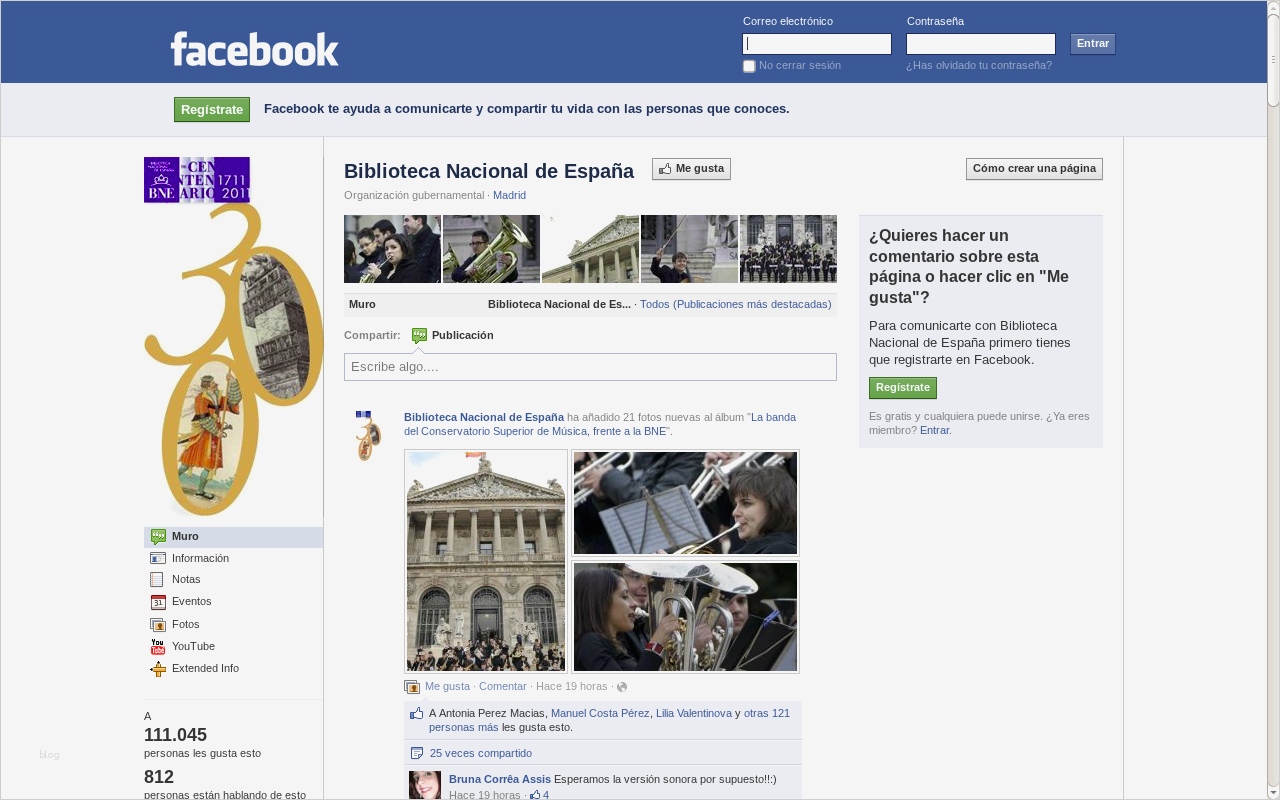Click the thumbs-up icon on Bruna's comment

tap(535, 795)
